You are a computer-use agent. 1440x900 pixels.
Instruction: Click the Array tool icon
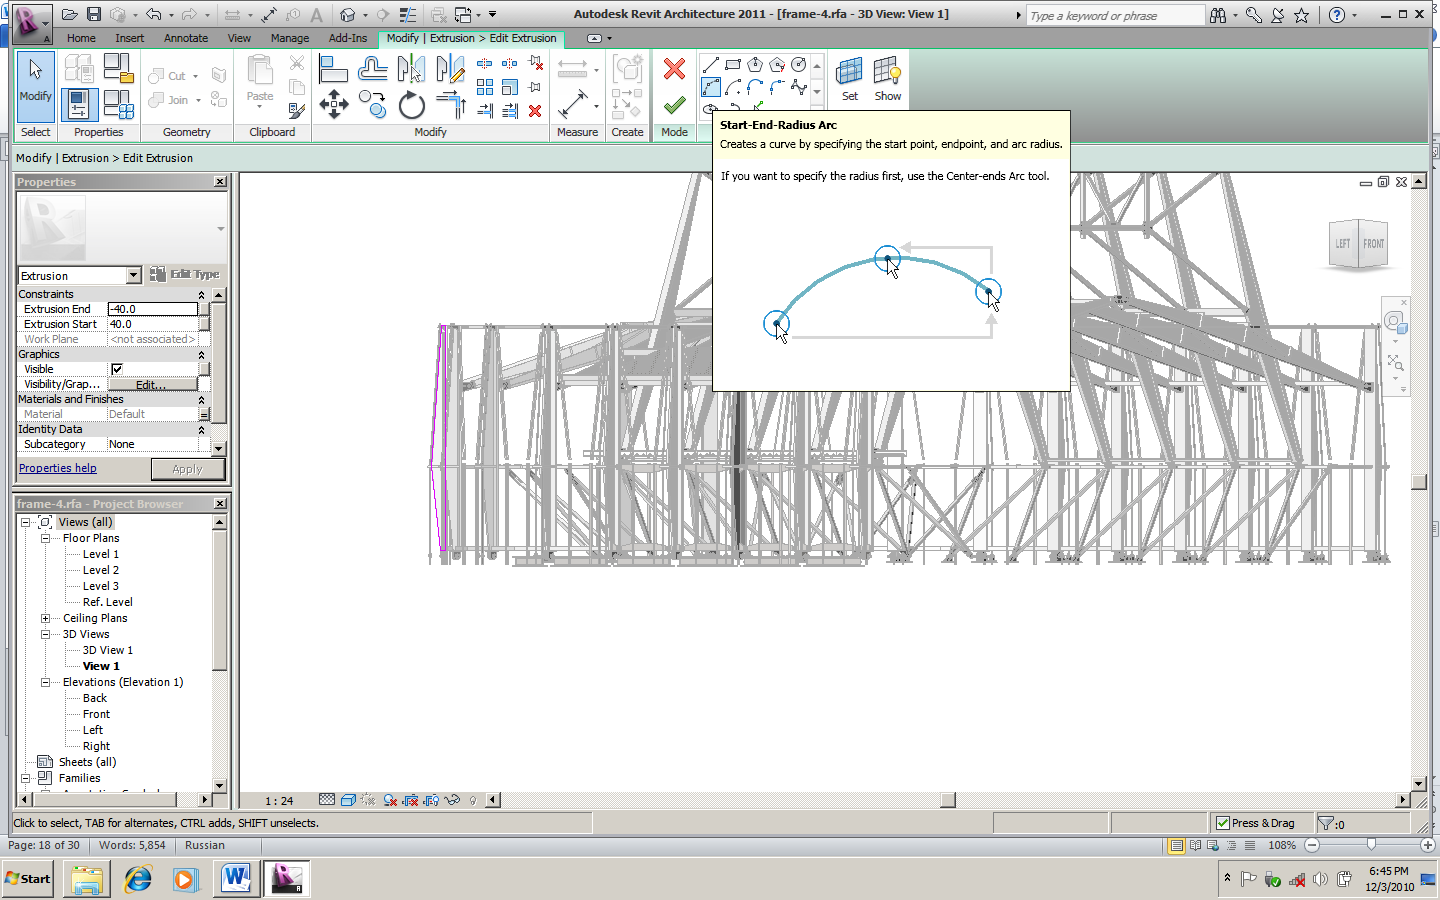coord(485,87)
